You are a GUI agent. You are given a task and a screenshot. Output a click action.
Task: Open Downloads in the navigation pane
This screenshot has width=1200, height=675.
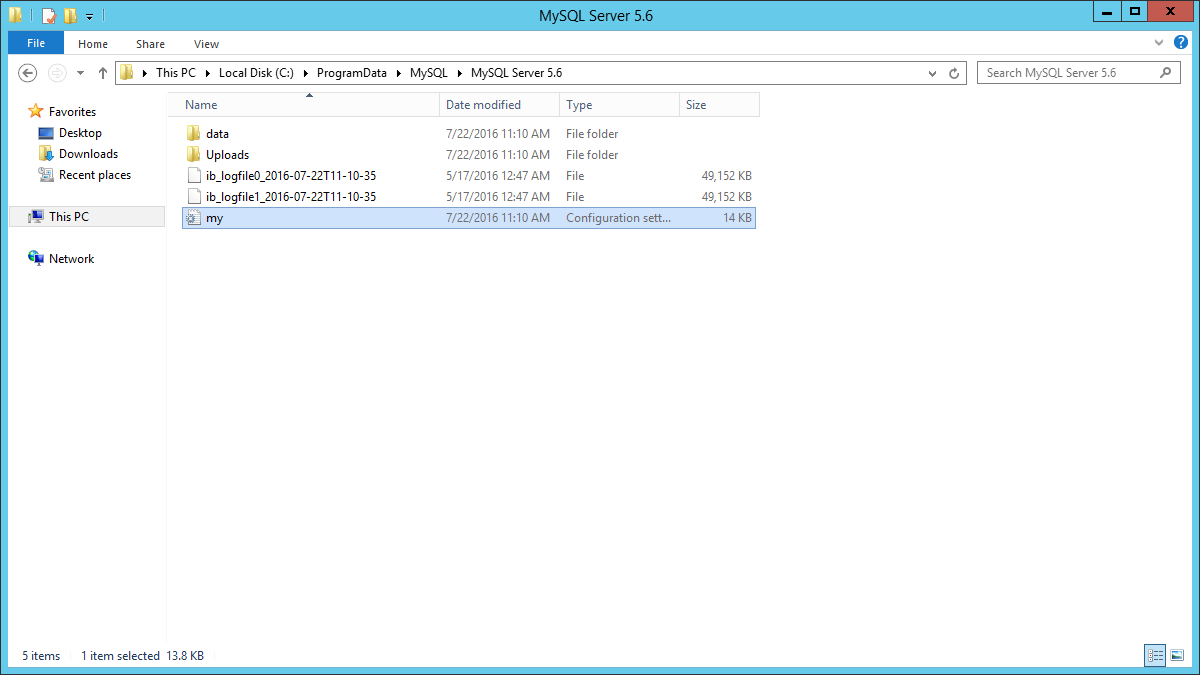tap(88, 154)
